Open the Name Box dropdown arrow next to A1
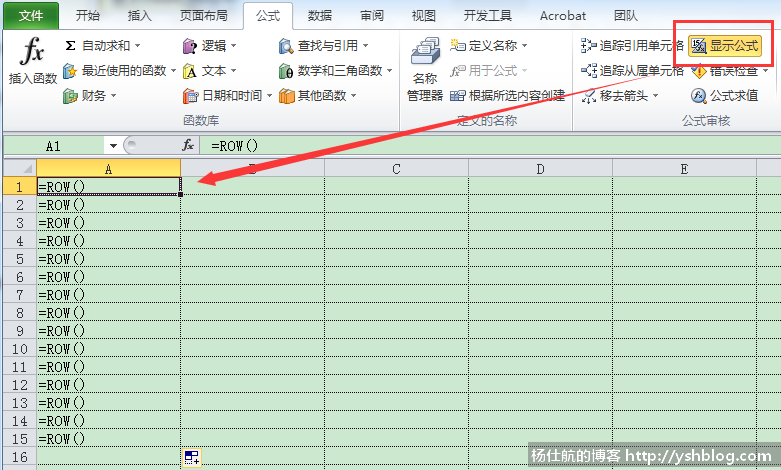 click(x=113, y=146)
